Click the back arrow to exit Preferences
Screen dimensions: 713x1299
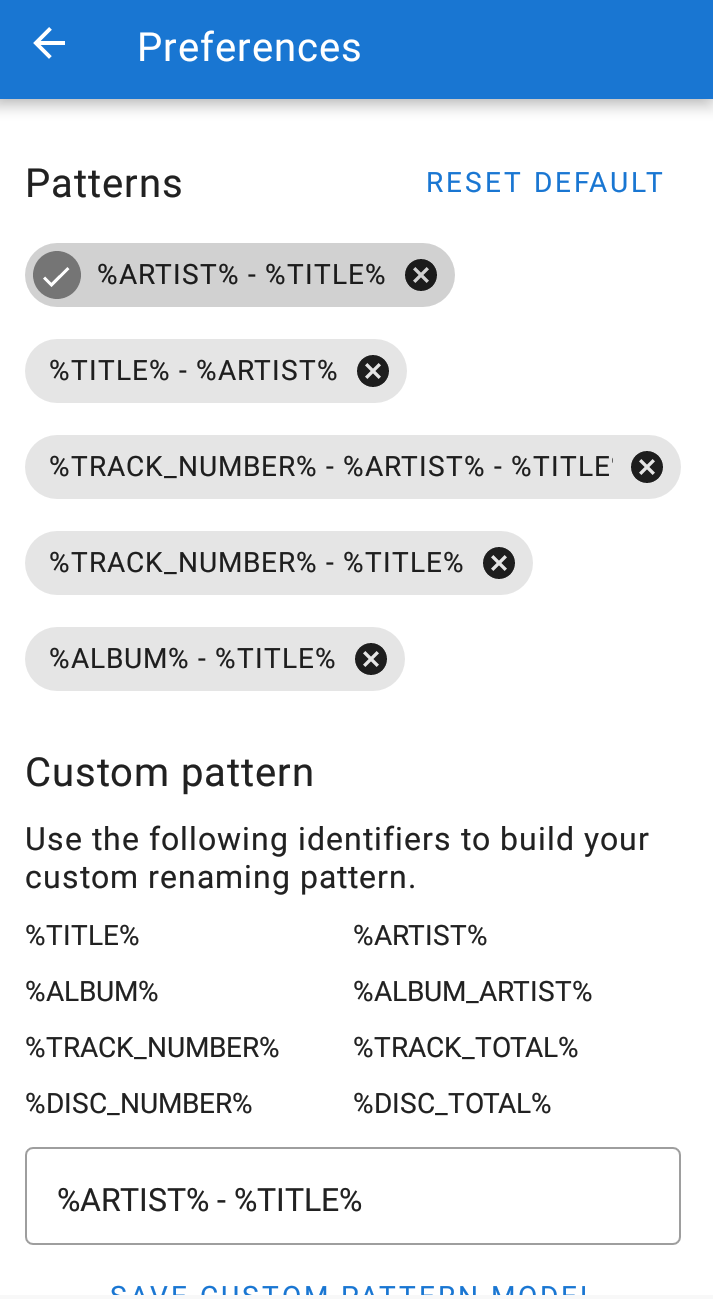point(48,43)
